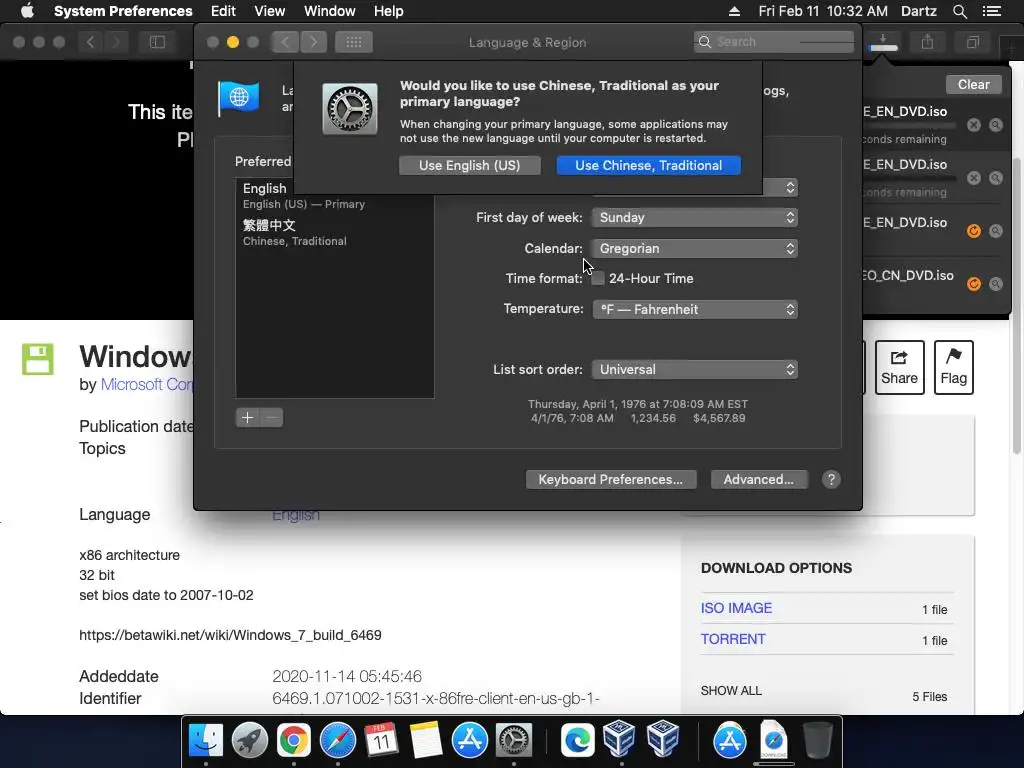This screenshot has height=768, width=1024.
Task: Resume the EO_CN_DVD.iso download
Action: [x=974, y=283]
